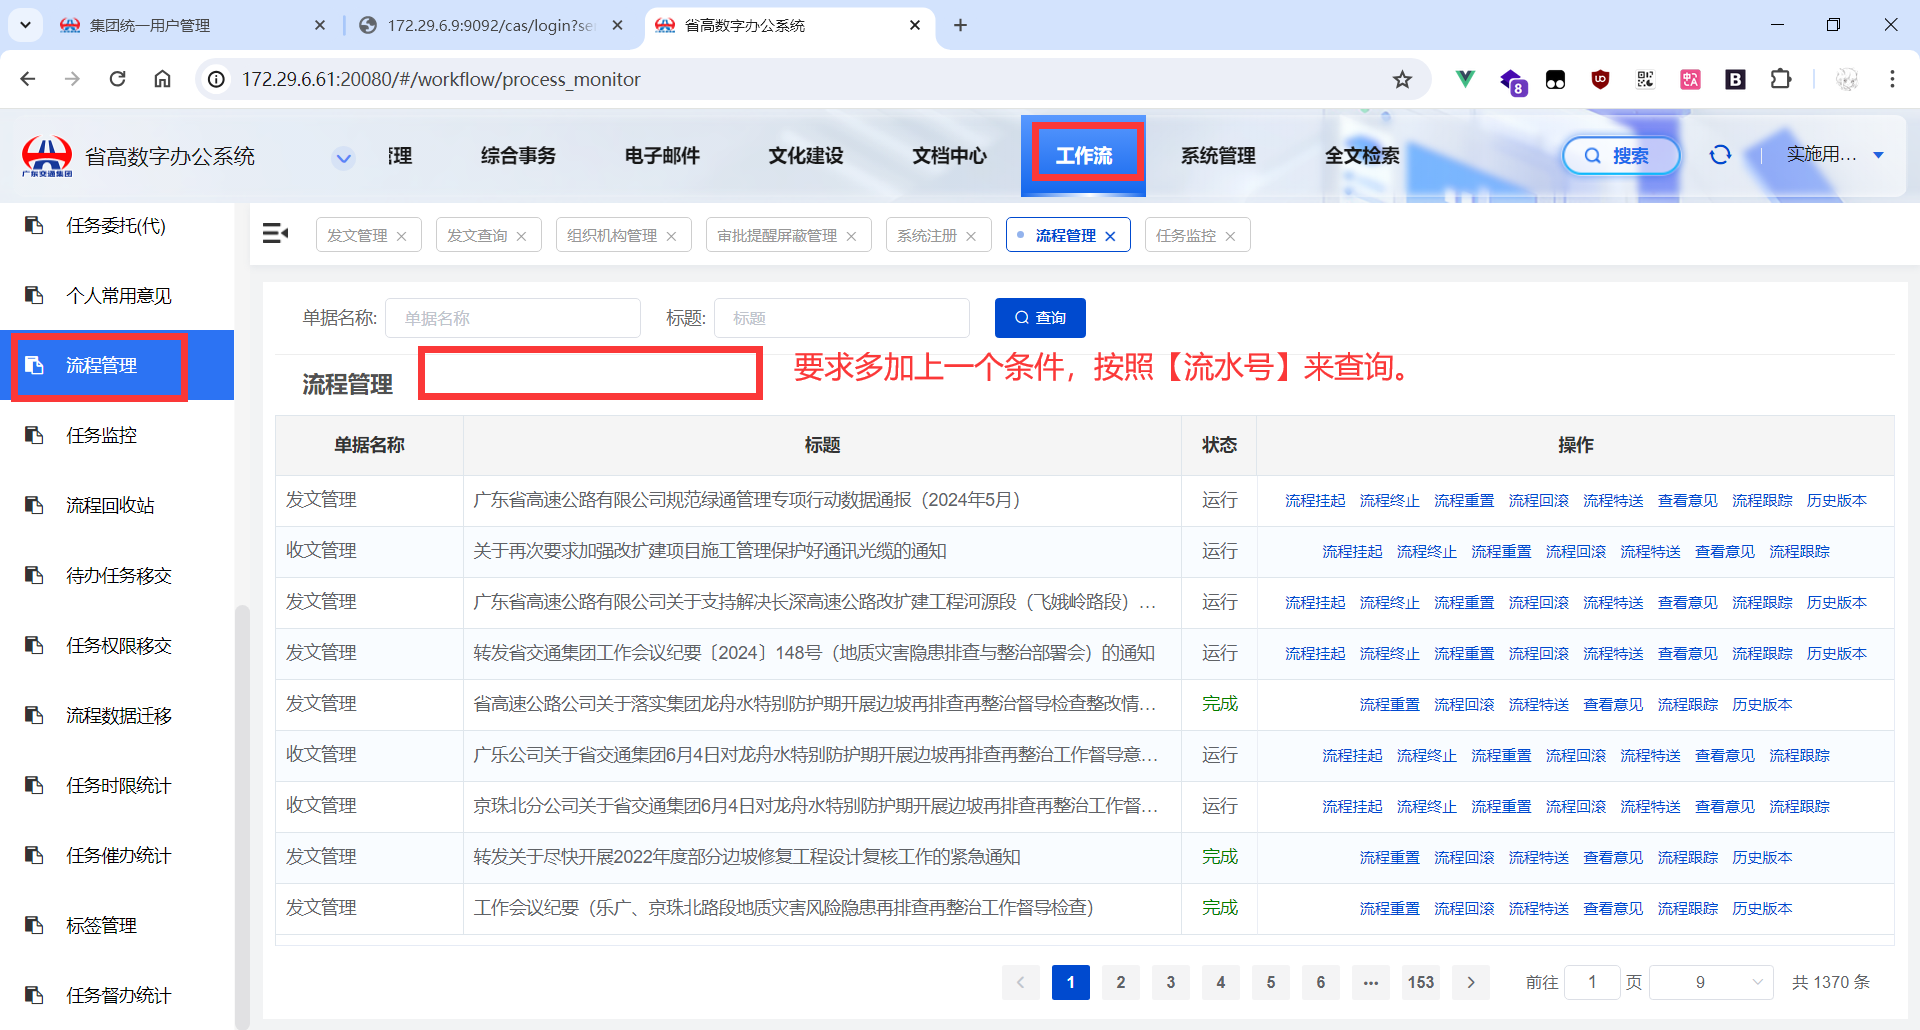1920x1030 pixels.
Task: Open the user account dropdown arrow
Action: 1878,155
